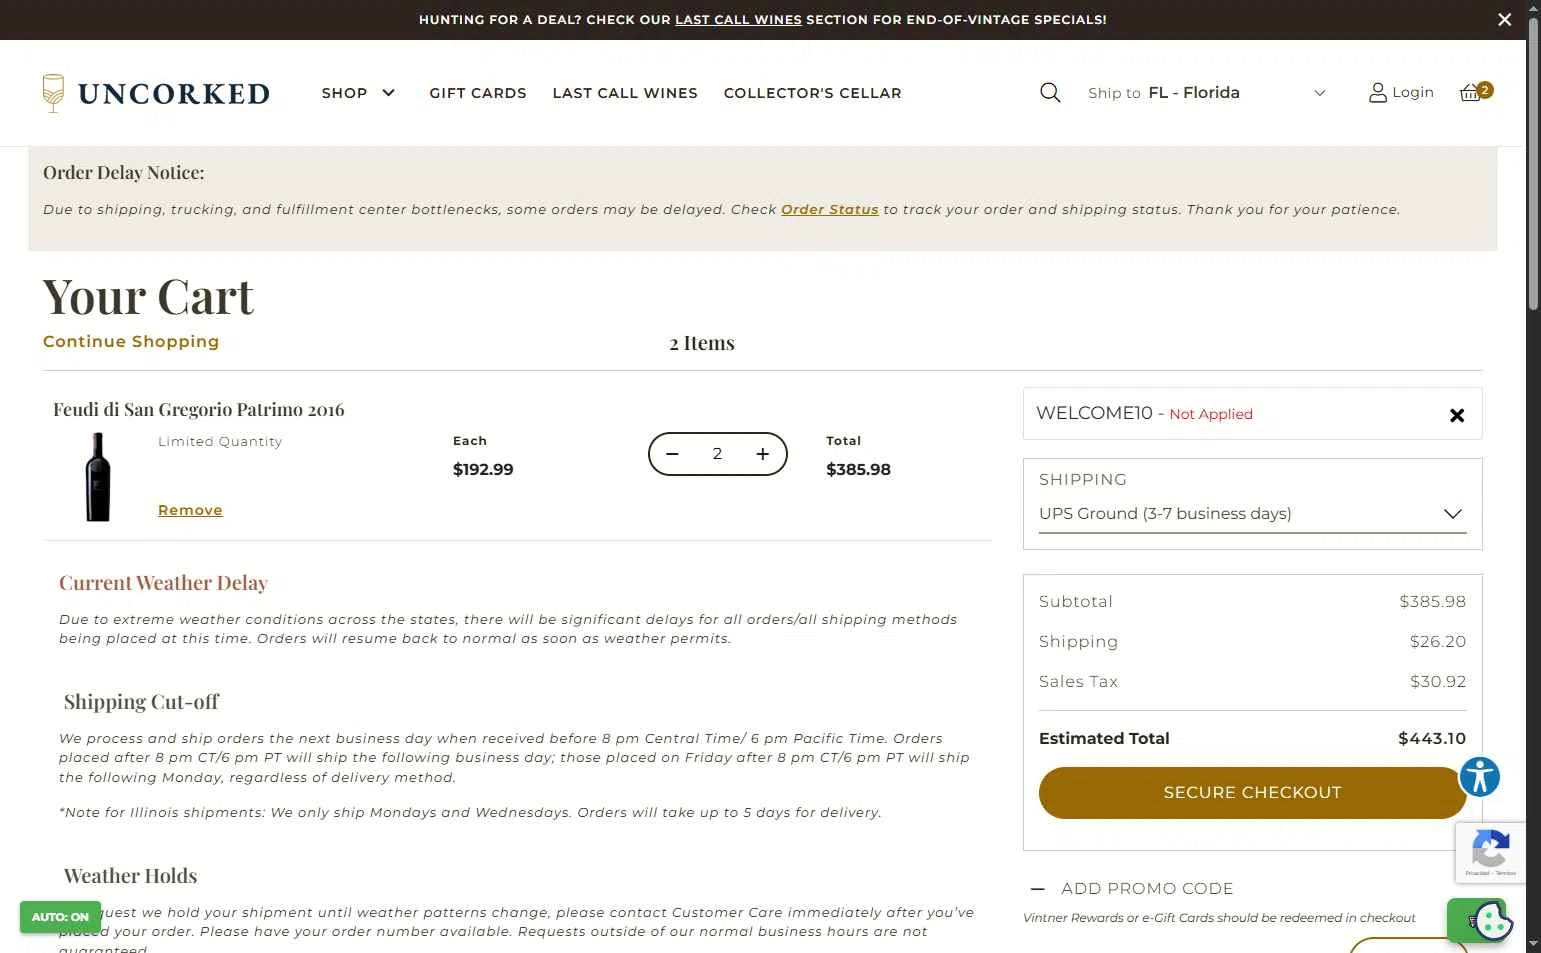Click the reCAPTCHA badge
Screen dimensions: 1541x953
[x=1490, y=853]
